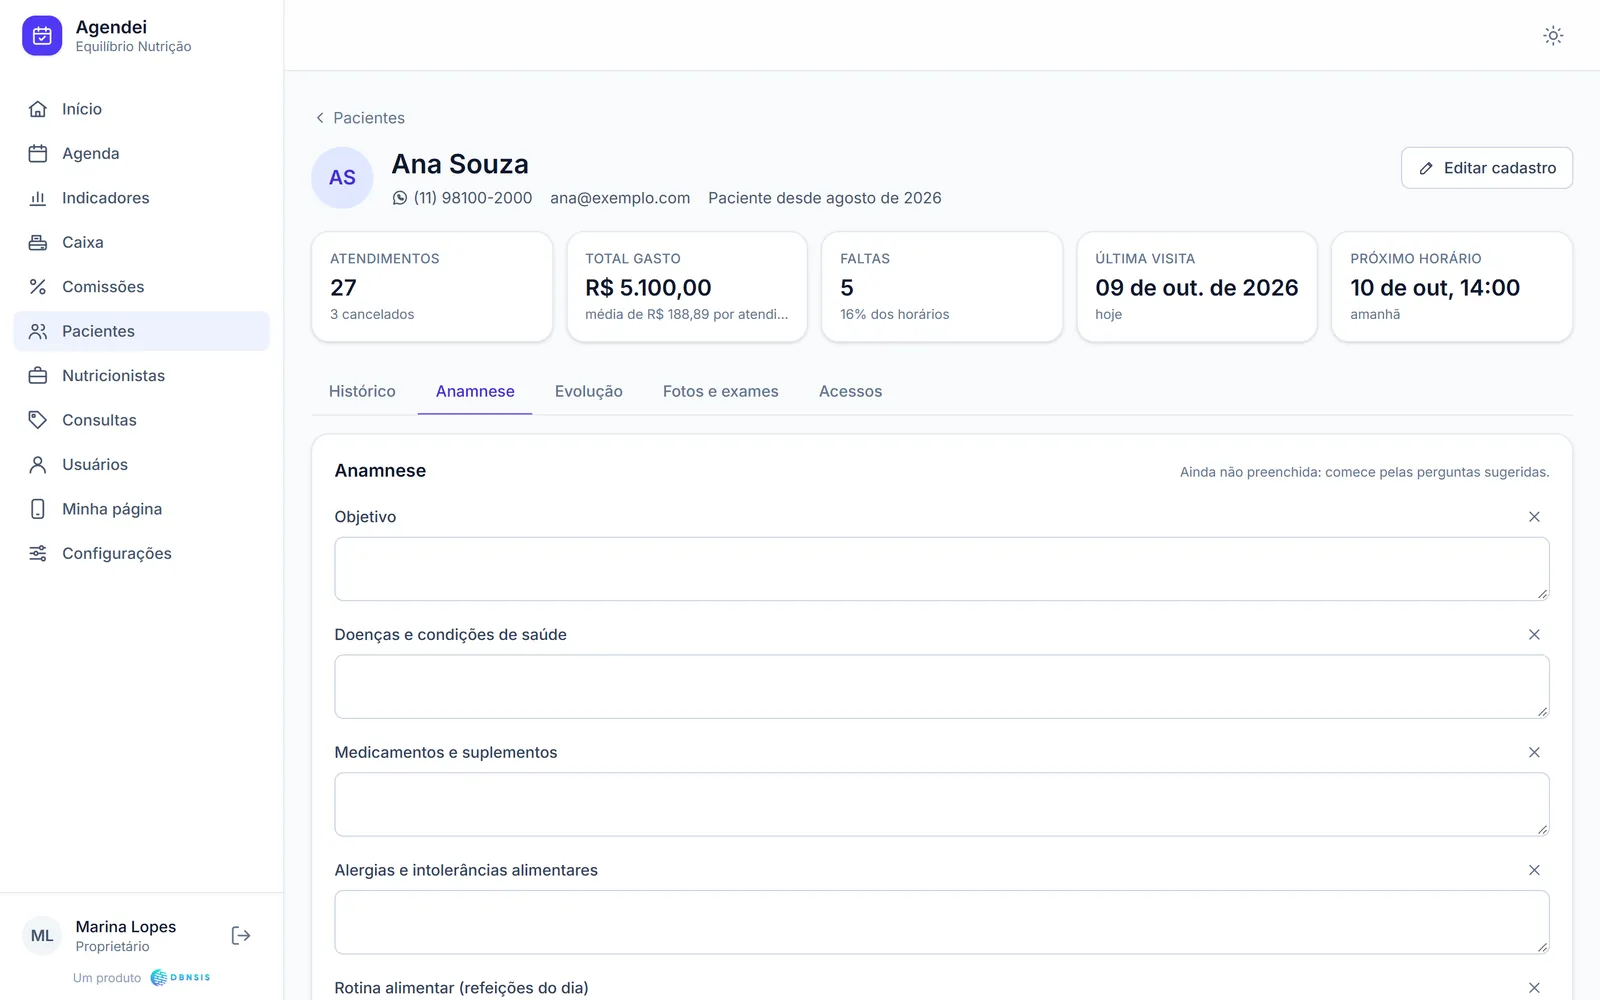Open Comissões via the percent icon
The width and height of the screenshot is (1600, 1000).
(38, 287)
